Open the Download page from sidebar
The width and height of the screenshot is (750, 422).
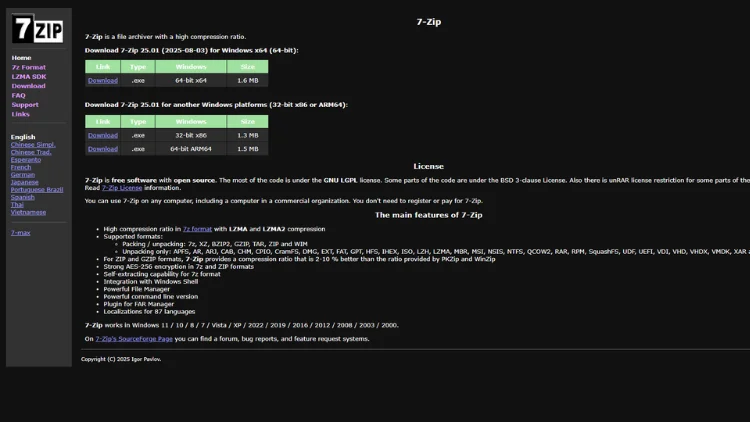coord(28,86)
